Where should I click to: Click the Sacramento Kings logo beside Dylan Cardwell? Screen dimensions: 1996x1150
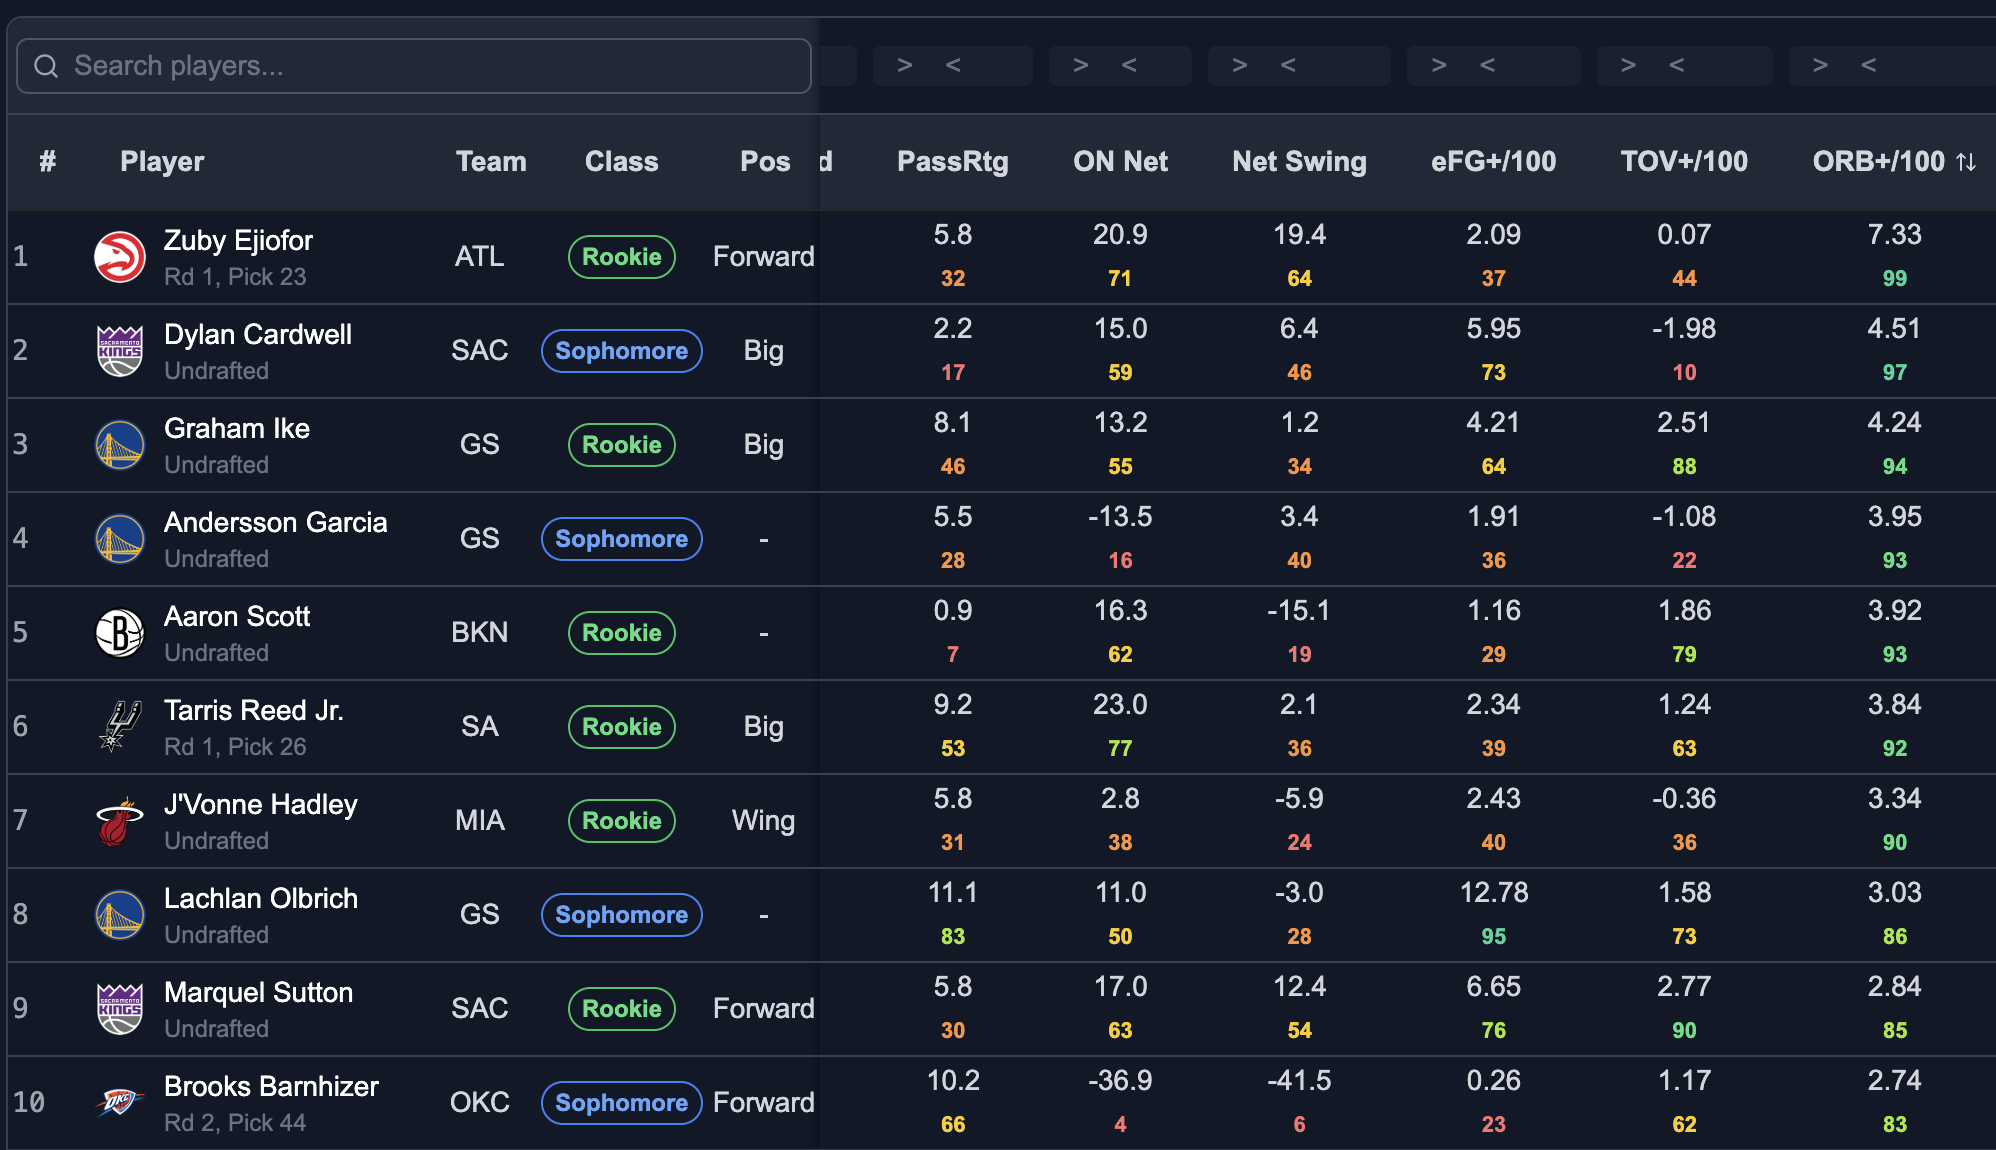click(x=119, y=351)
